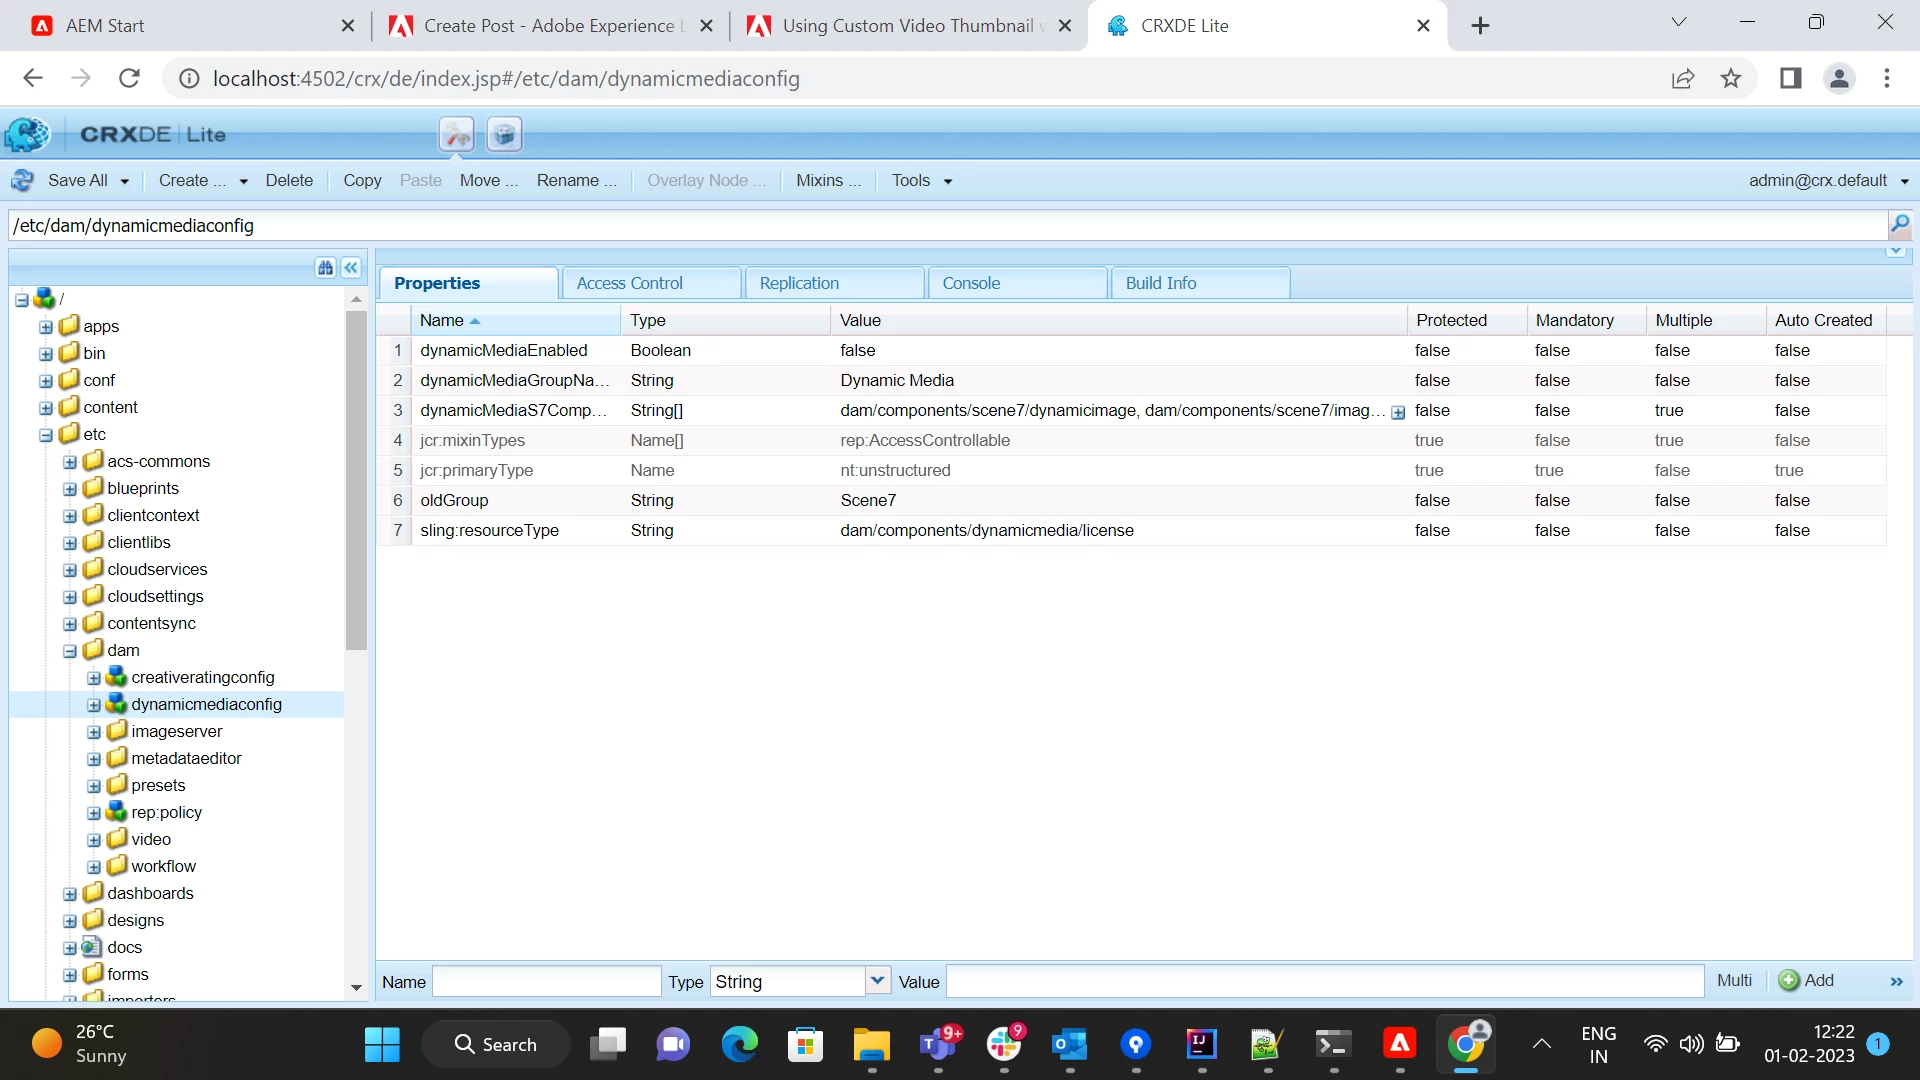Expand the imageserver folder node
Screen dimensions: 1920x1080
(94, 732)
